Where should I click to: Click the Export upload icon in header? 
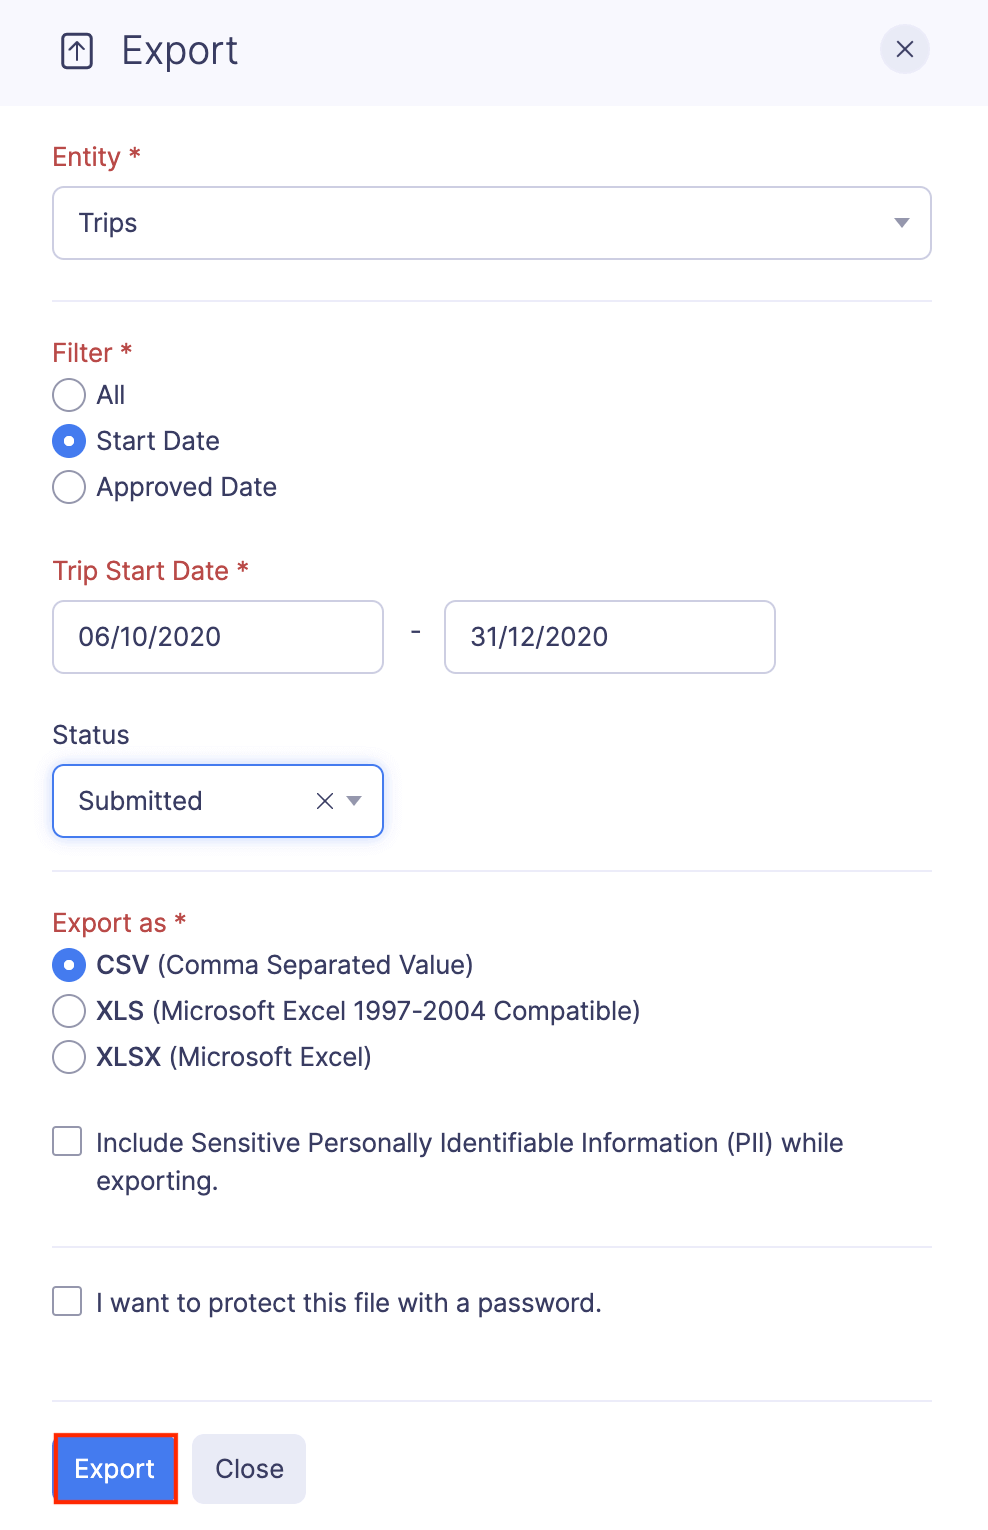click(x=77, y=51)
